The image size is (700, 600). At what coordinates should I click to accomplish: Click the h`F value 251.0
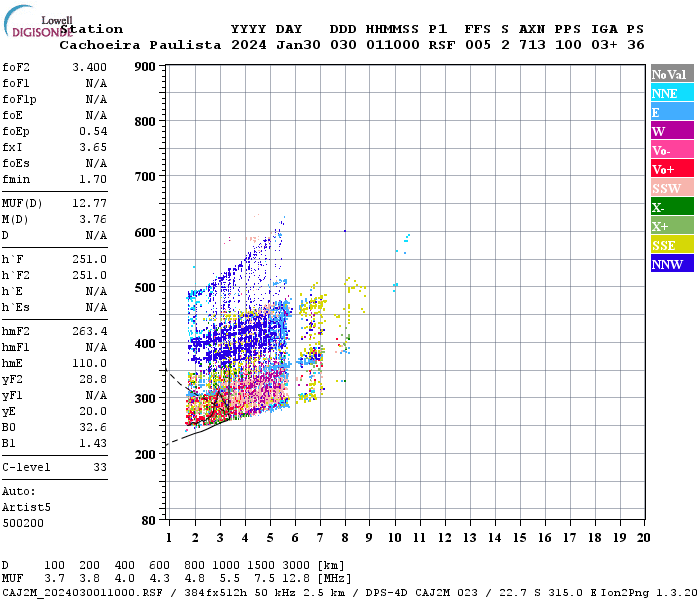89,259
